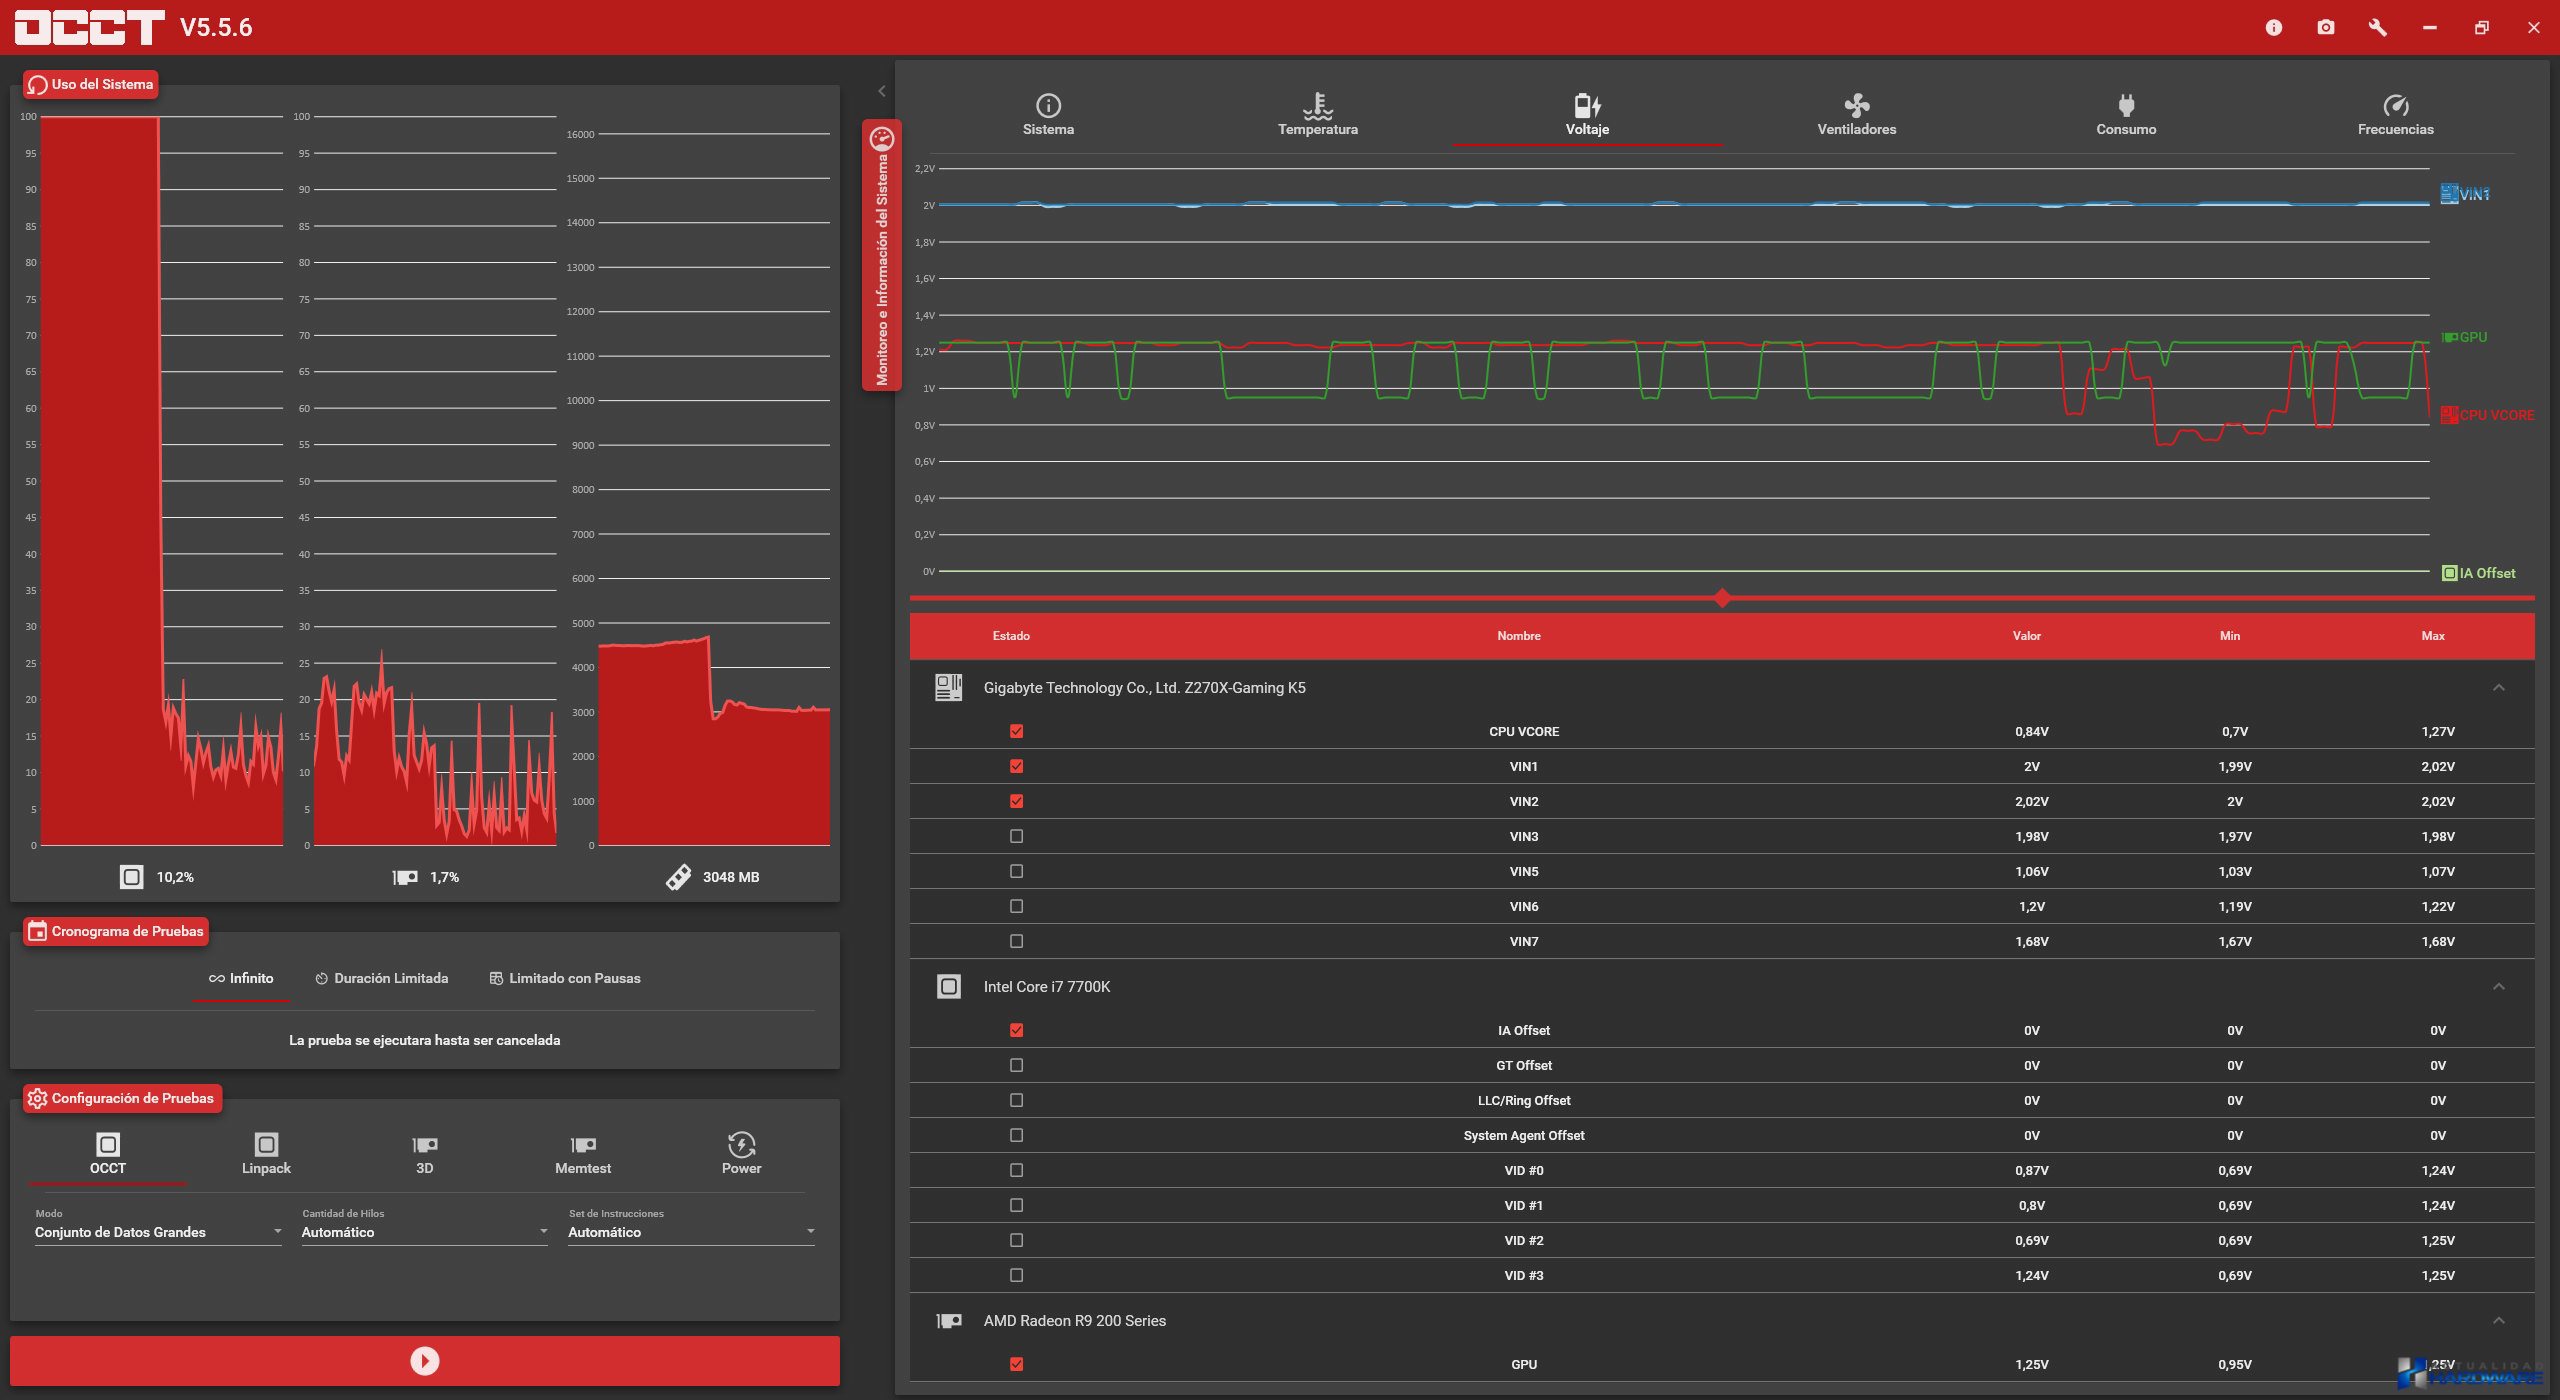Show Frecuencias gauge tab
This screenshot has height=1400, width=2560.
click(x=2395, y=115)
